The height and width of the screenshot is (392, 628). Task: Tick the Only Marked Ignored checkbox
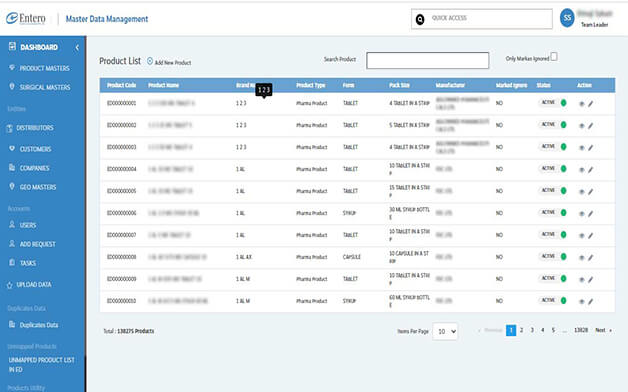point(554,57)
